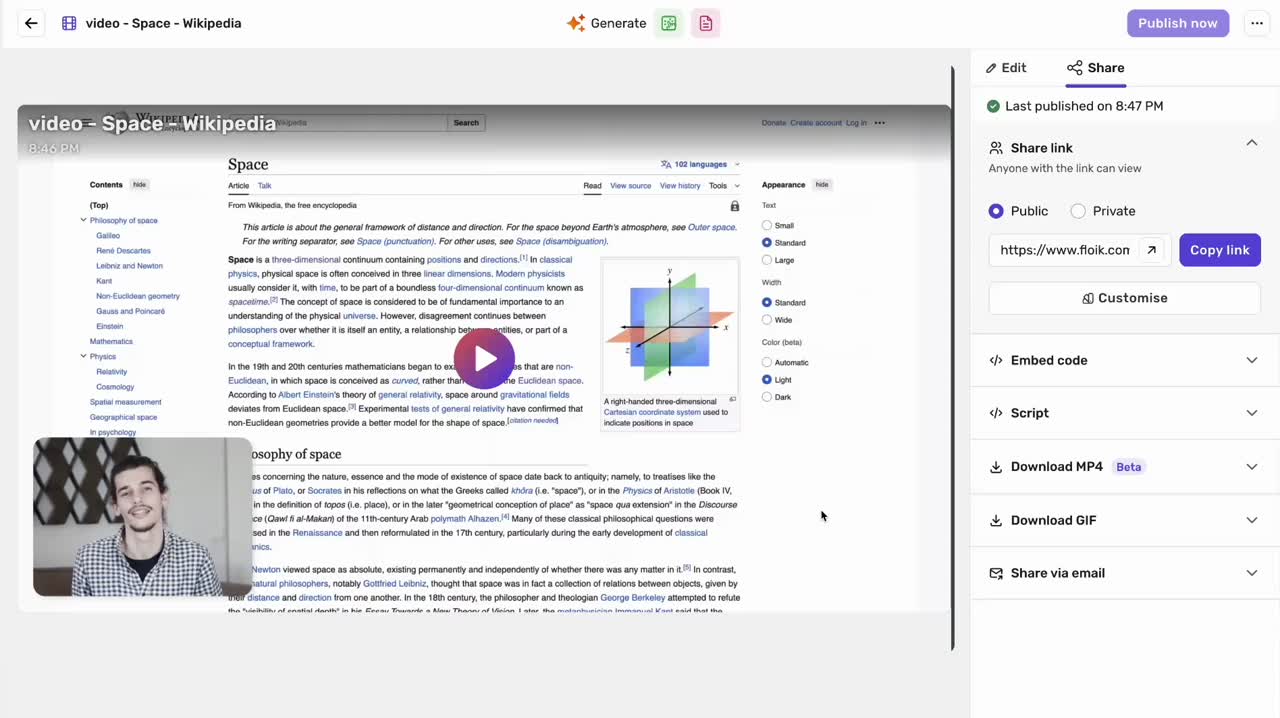Select Standard text size radio
1280x718 pixels.
coord(767,243)
